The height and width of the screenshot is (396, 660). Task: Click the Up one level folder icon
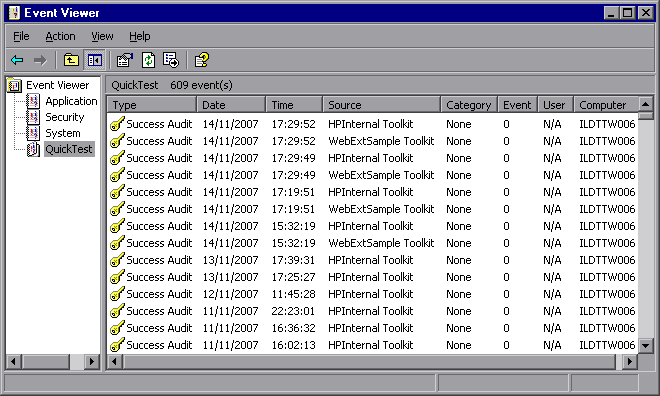point(71,60)
